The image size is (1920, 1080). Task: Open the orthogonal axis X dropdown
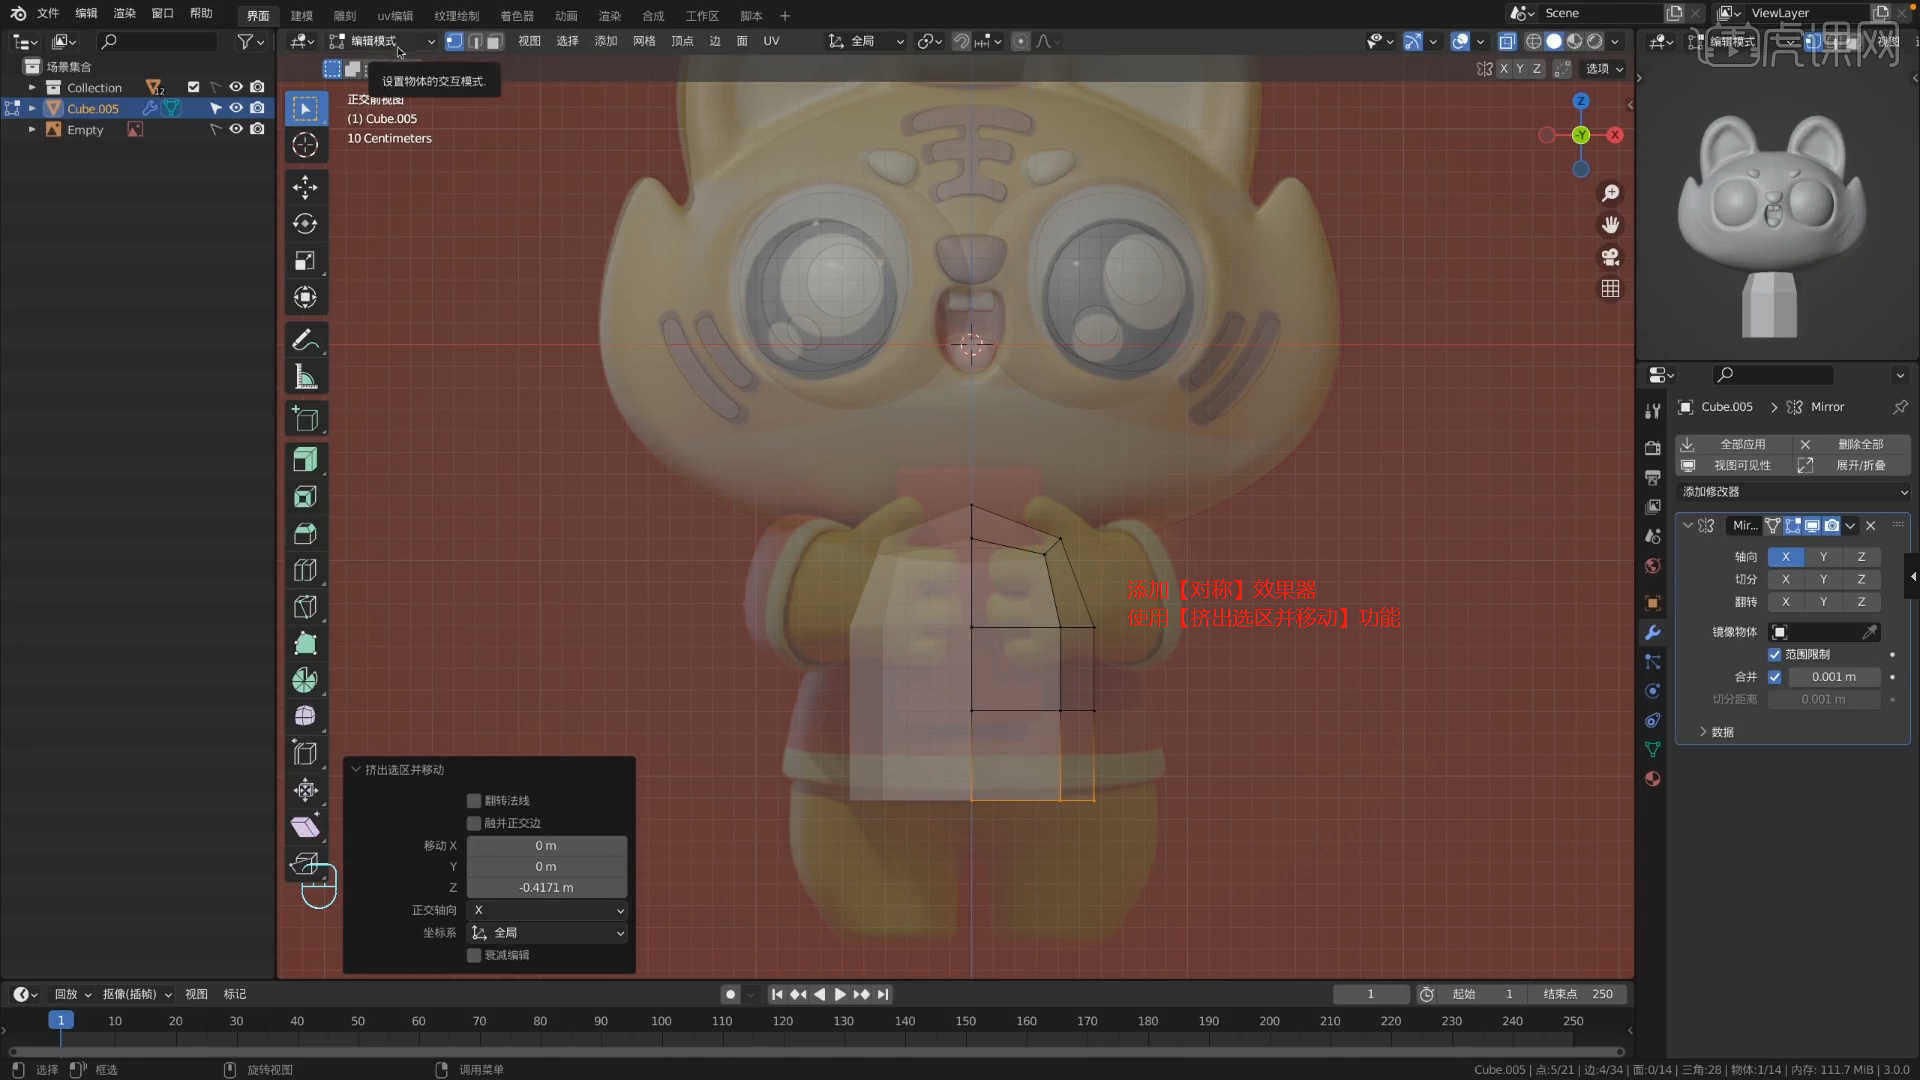coord(548,910)
